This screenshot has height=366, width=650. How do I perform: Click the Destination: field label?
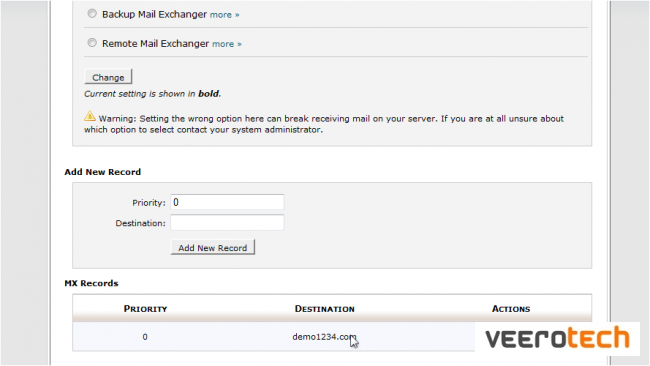point(141,223)
